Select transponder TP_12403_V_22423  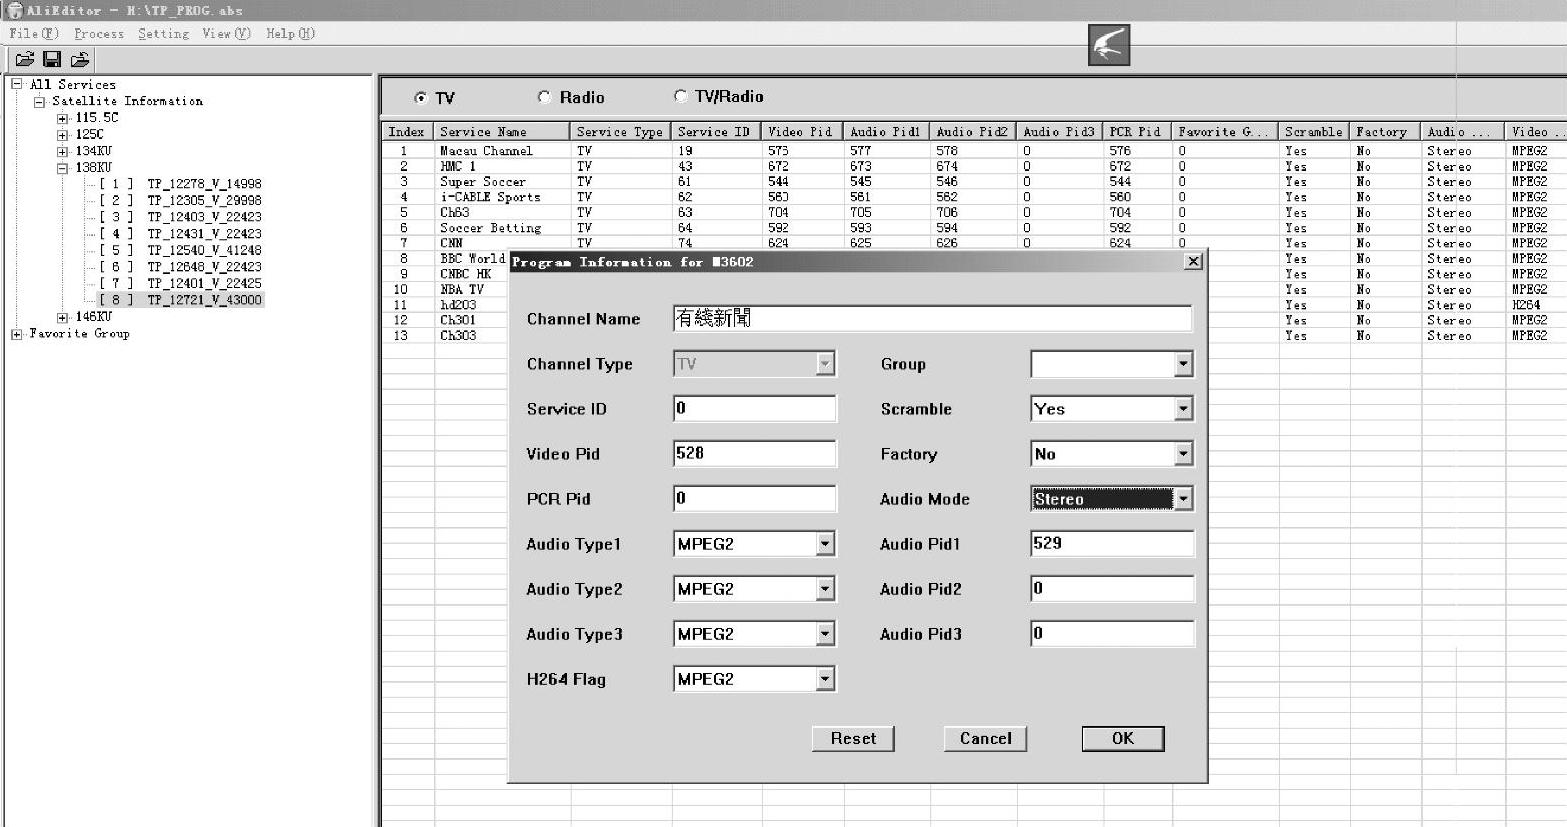204,217
